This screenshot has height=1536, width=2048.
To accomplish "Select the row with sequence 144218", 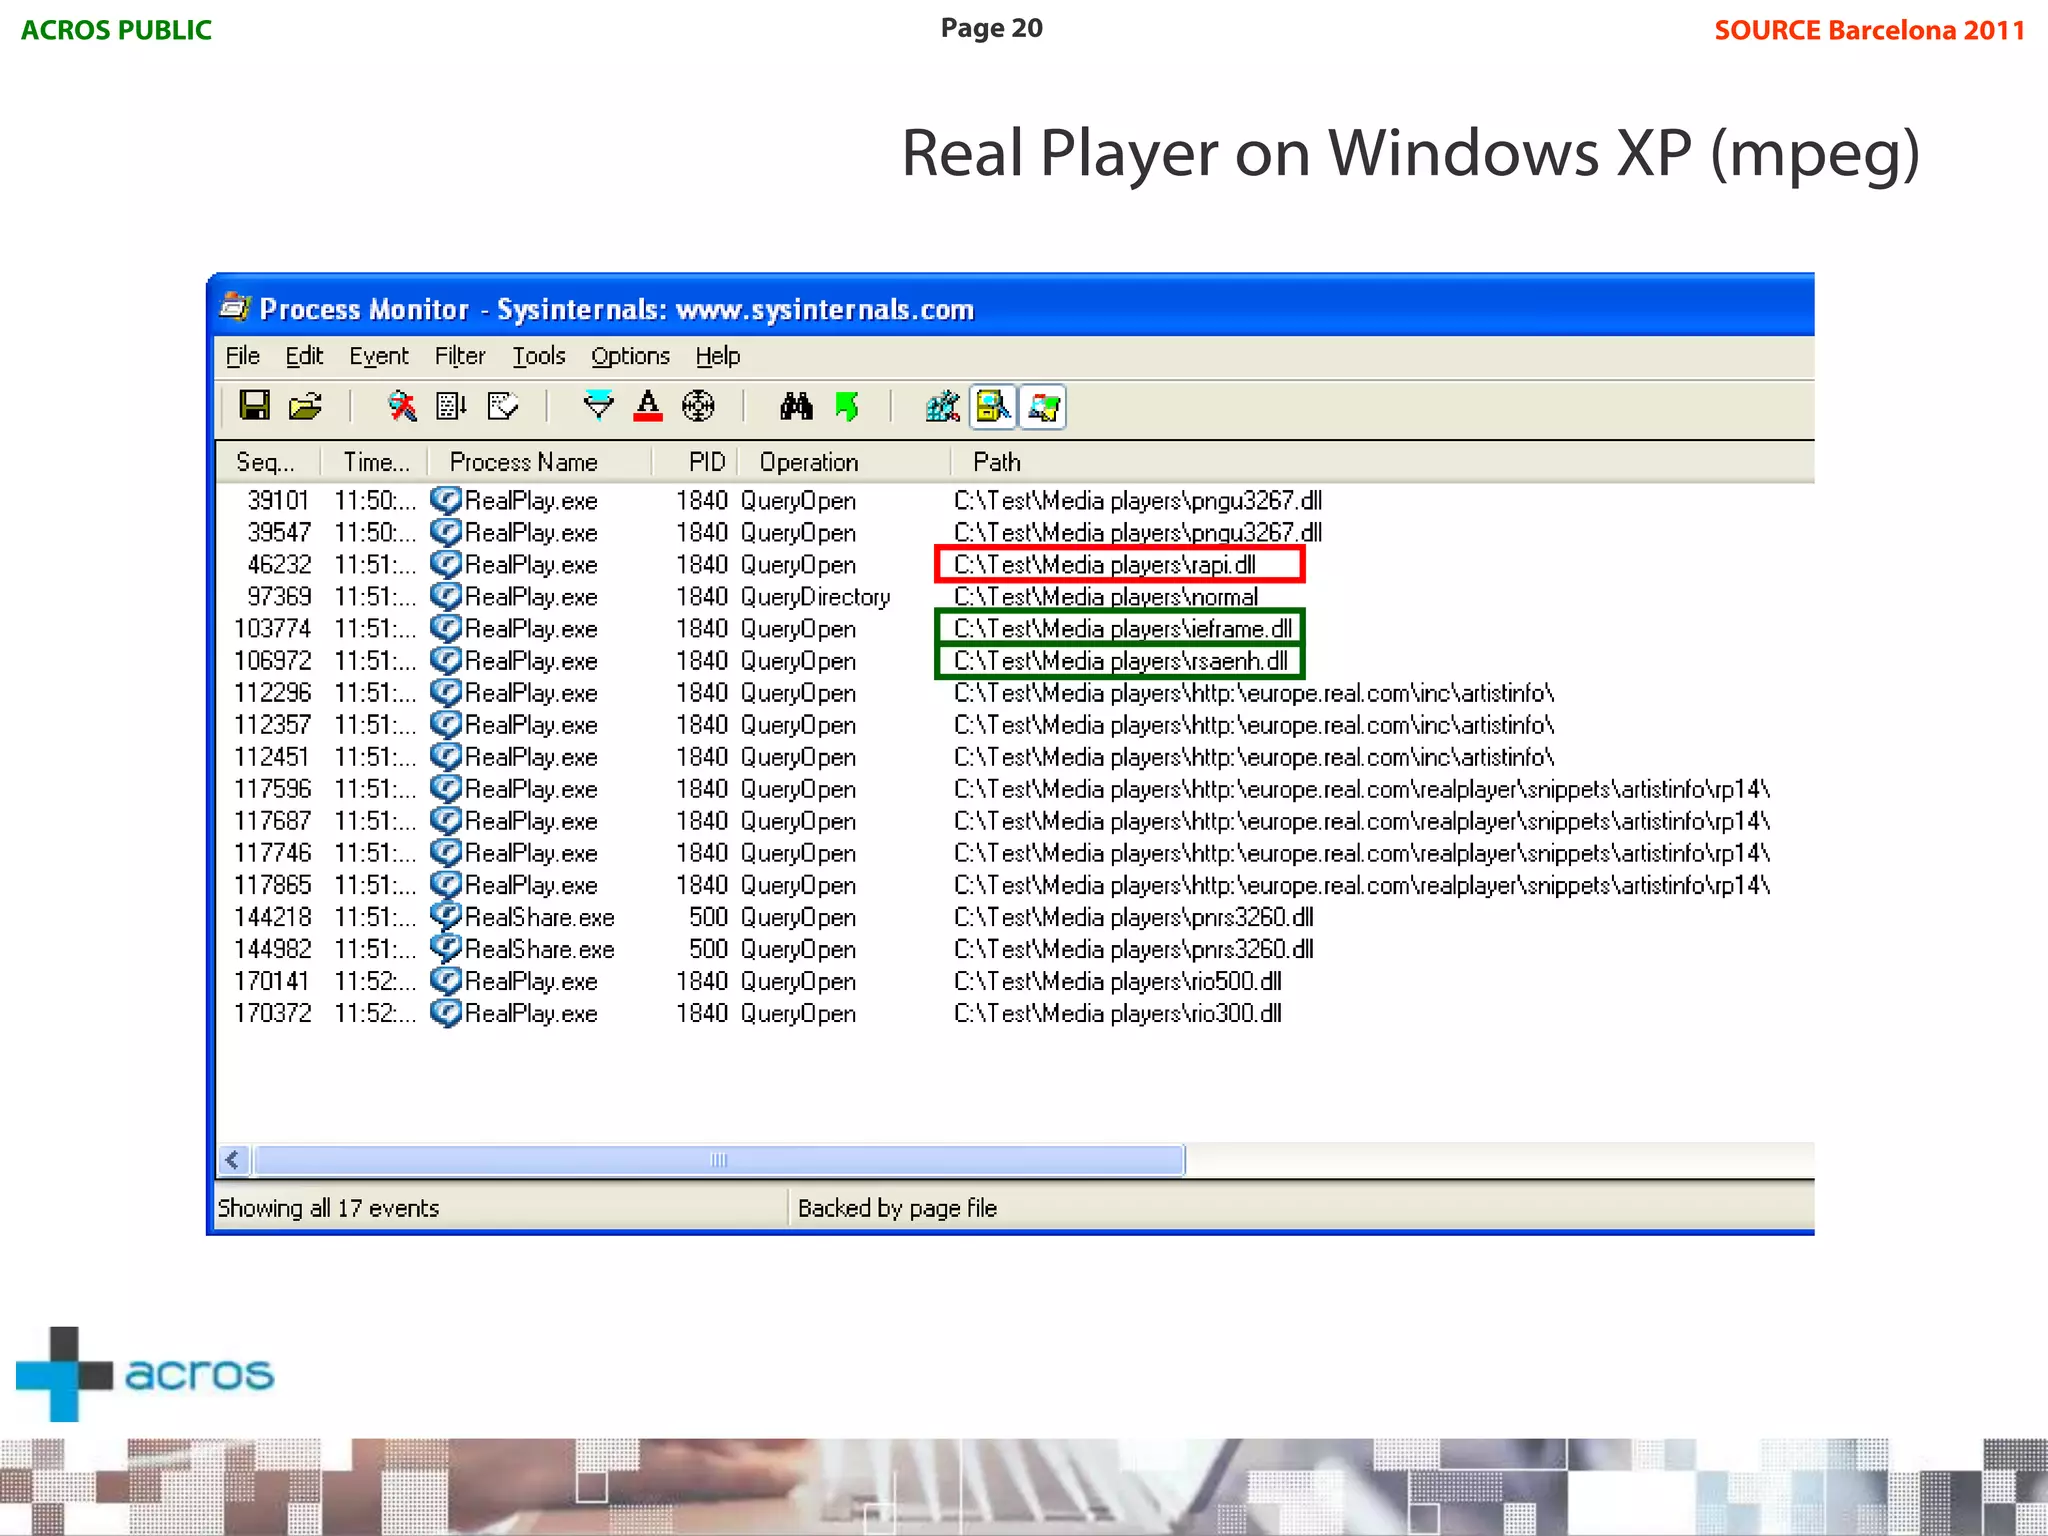I will click(x=1014, y=917).
